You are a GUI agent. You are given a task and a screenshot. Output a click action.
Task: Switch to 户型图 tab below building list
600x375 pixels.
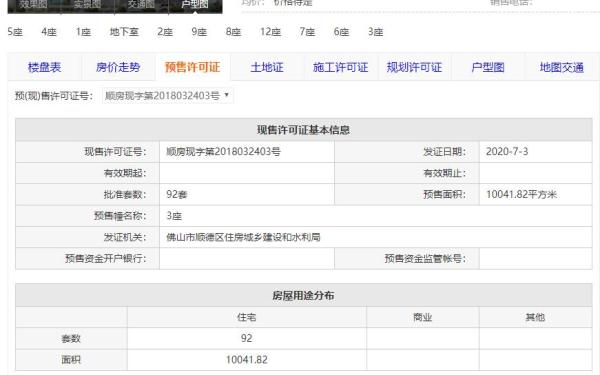tap(488, 67)
